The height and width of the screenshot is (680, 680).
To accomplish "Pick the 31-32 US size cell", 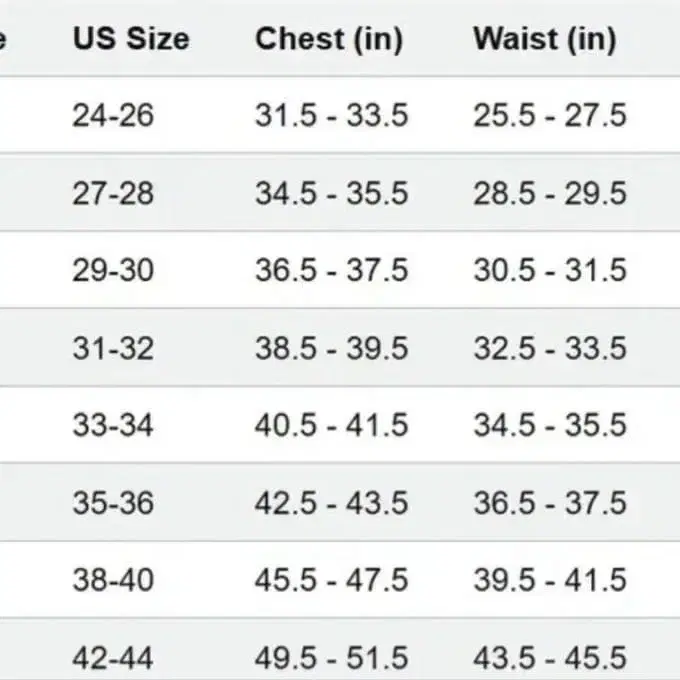I will (113, 348).
